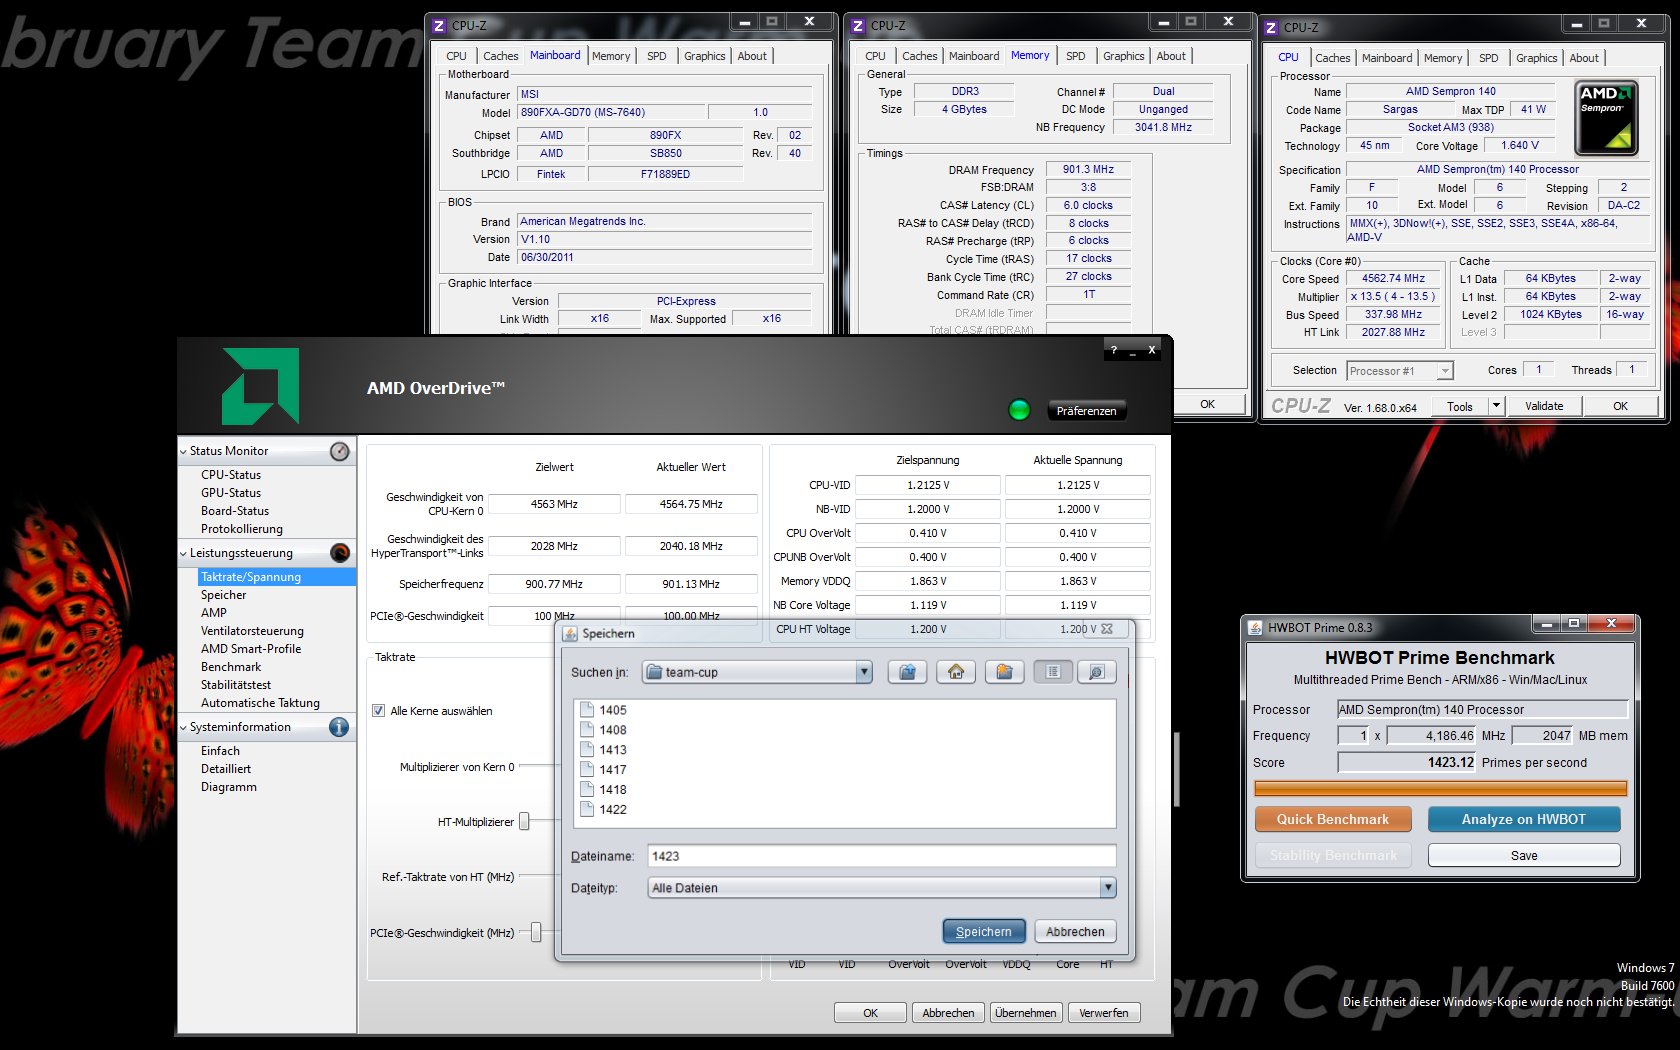Open SPD tab in CPU-Z Mainboard window
Image resolution: width=1680 pixels, height=1050 pixels.
click(657, 56)
